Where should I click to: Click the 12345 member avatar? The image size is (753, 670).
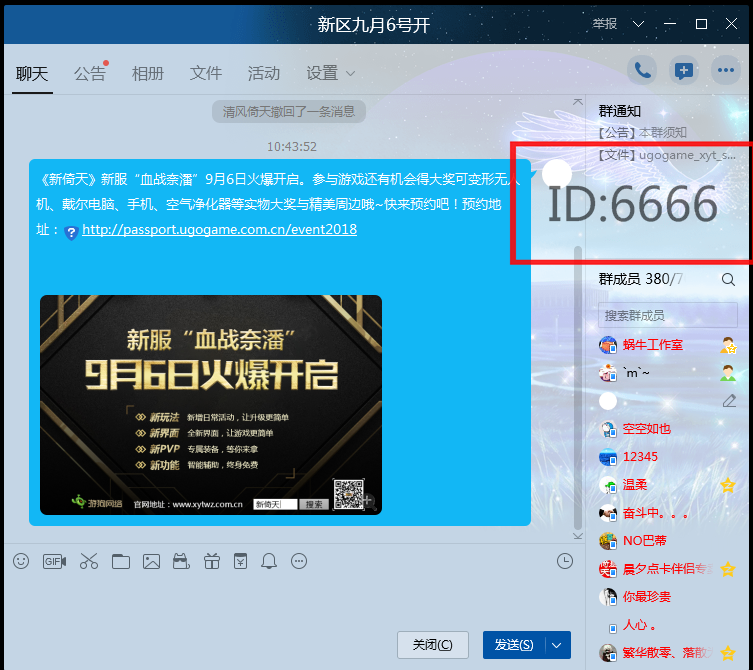click(x=608, y=457)
